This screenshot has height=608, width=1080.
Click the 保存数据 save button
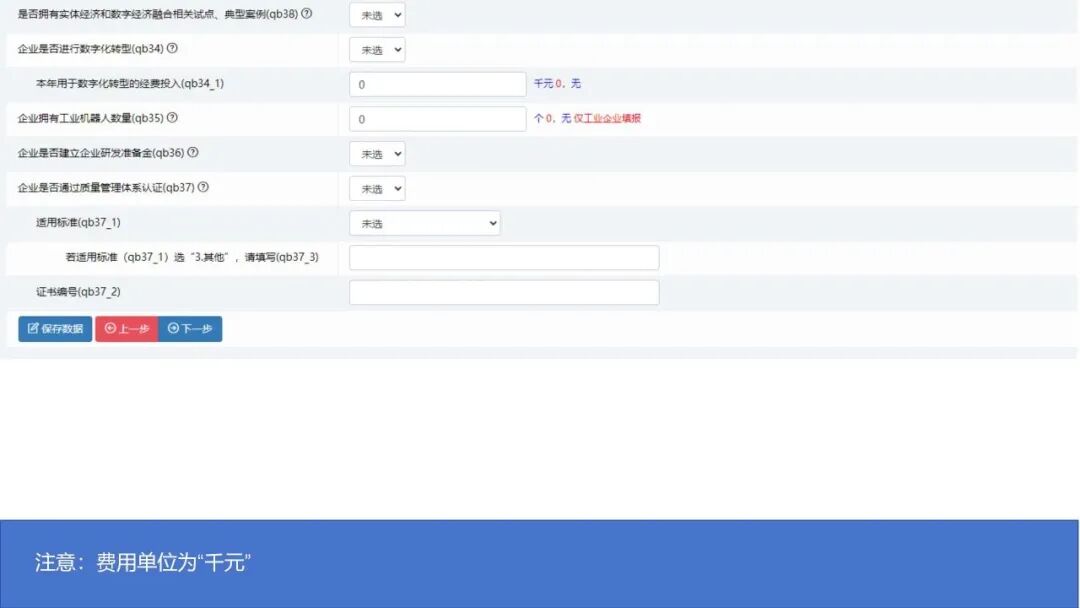tap(52, 327)
